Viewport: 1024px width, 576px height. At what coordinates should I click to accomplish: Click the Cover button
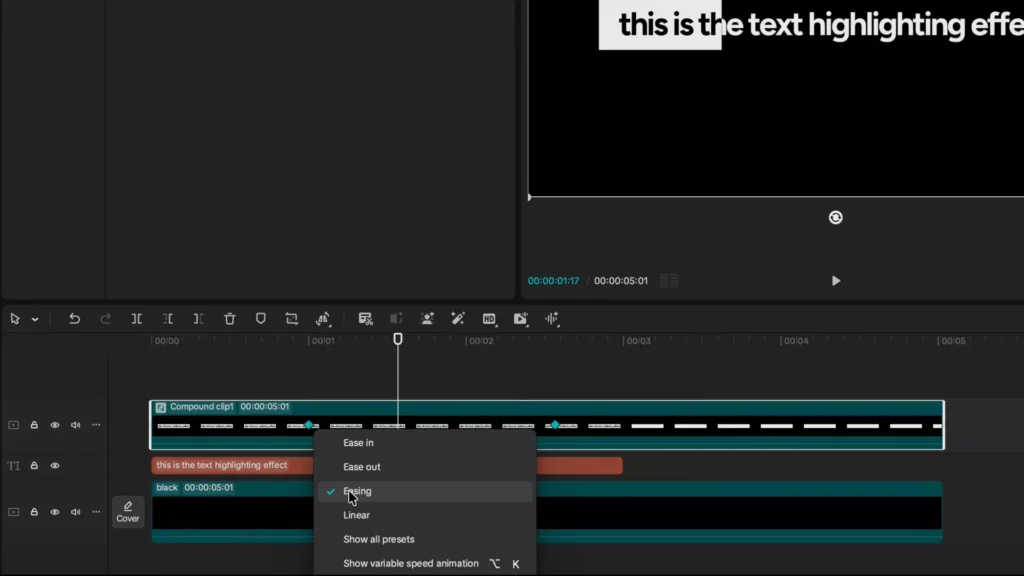click(x=128, y=512)
